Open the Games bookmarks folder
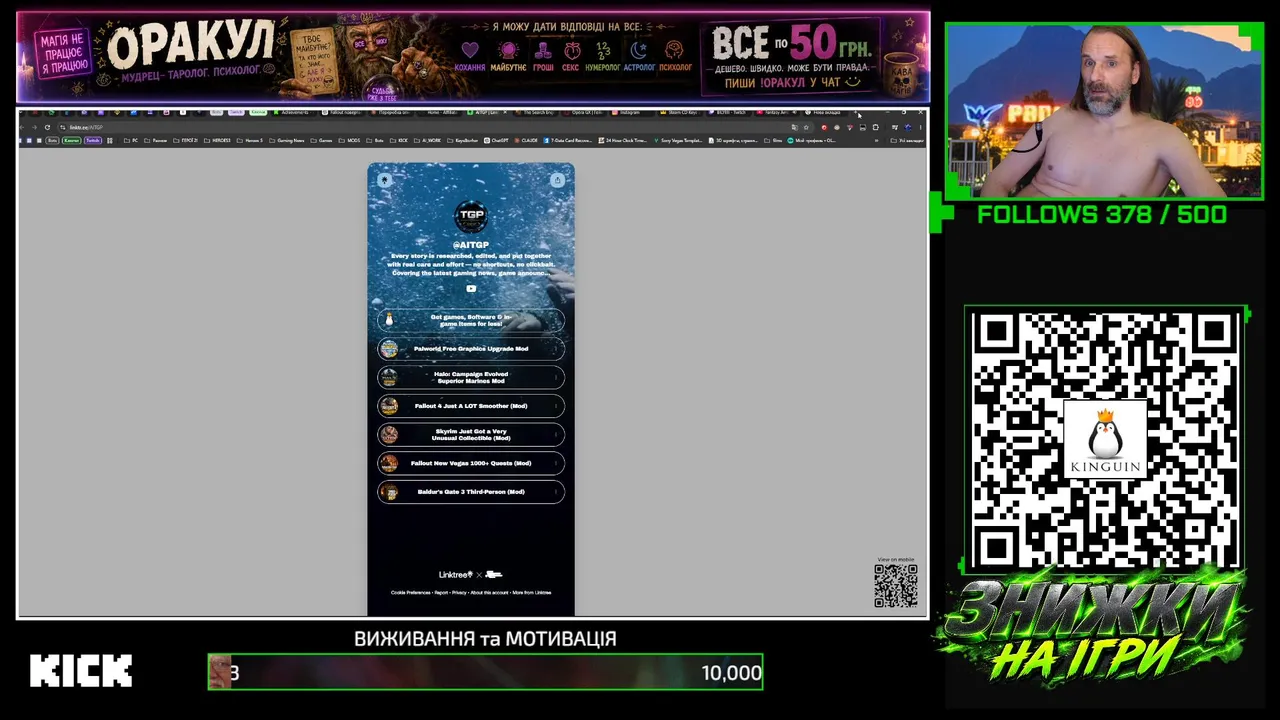Image resolution: width=1280 pixels, height=720 pixels. pyautogui.click(x=323, y=141)
